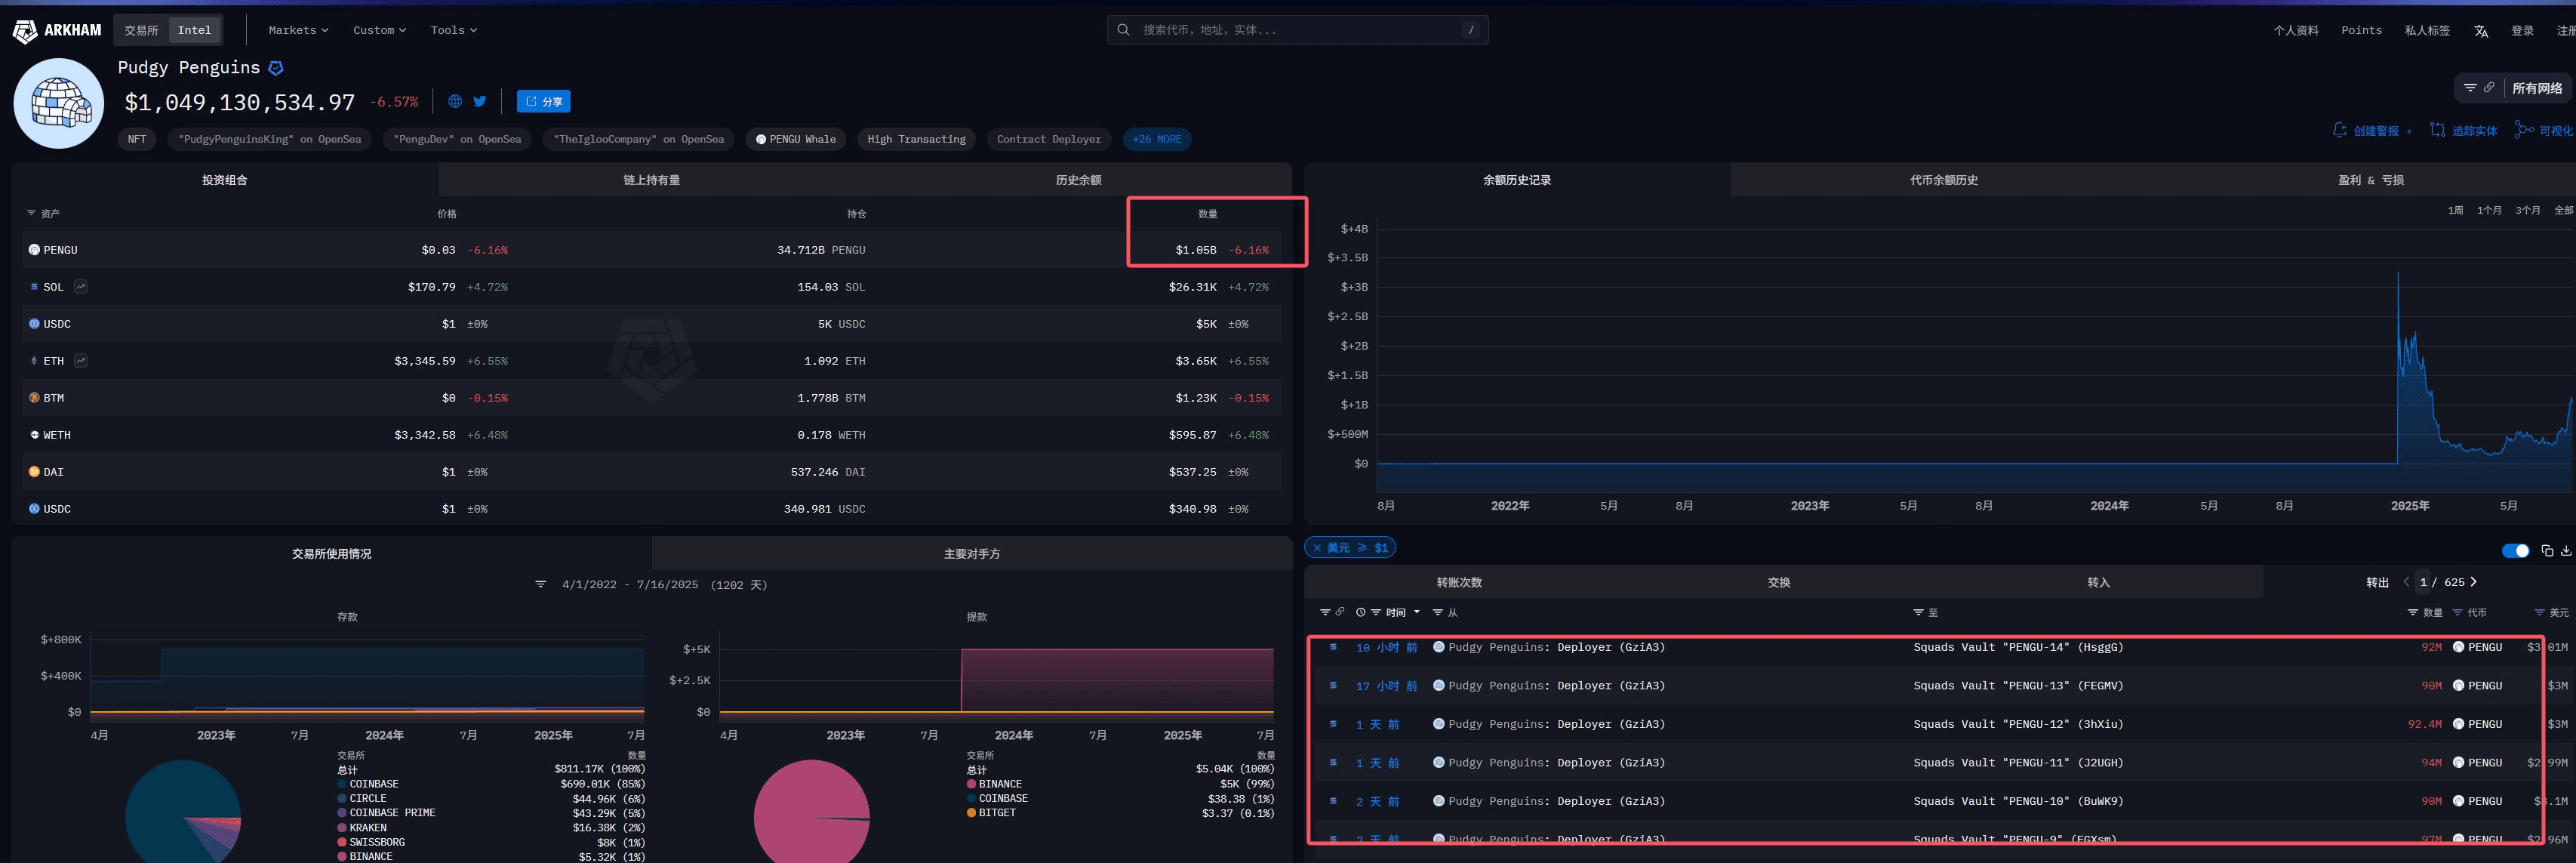Click the High Transacting tag

pos(916,139)
